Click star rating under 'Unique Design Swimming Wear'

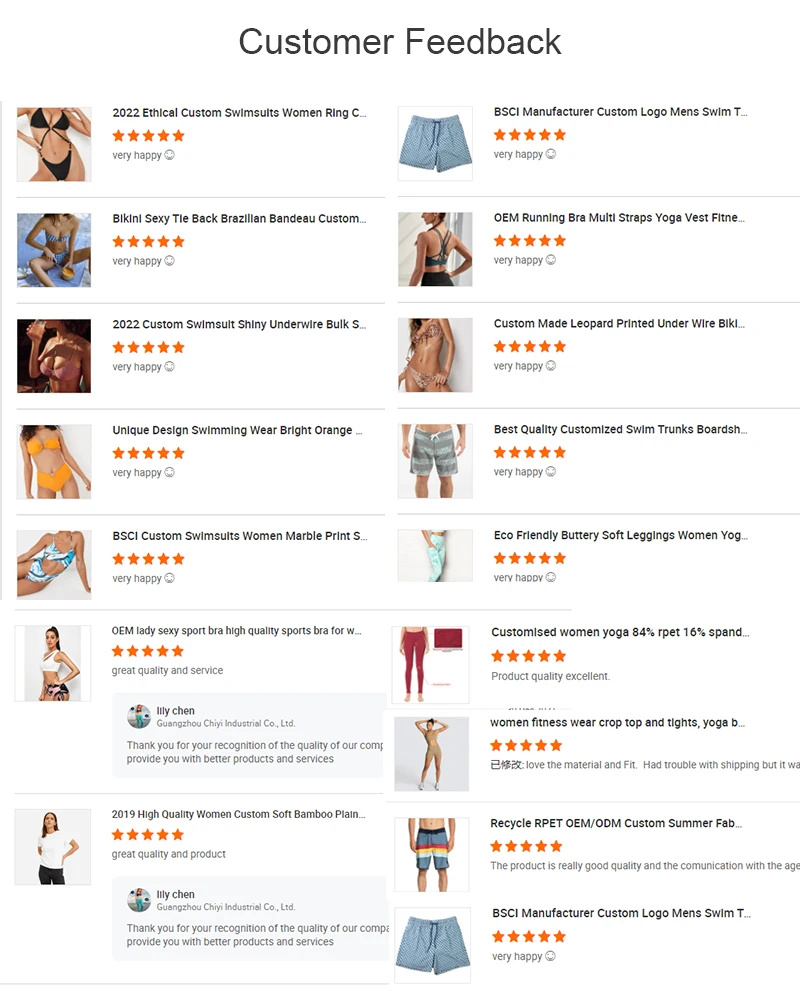[148, 454]
